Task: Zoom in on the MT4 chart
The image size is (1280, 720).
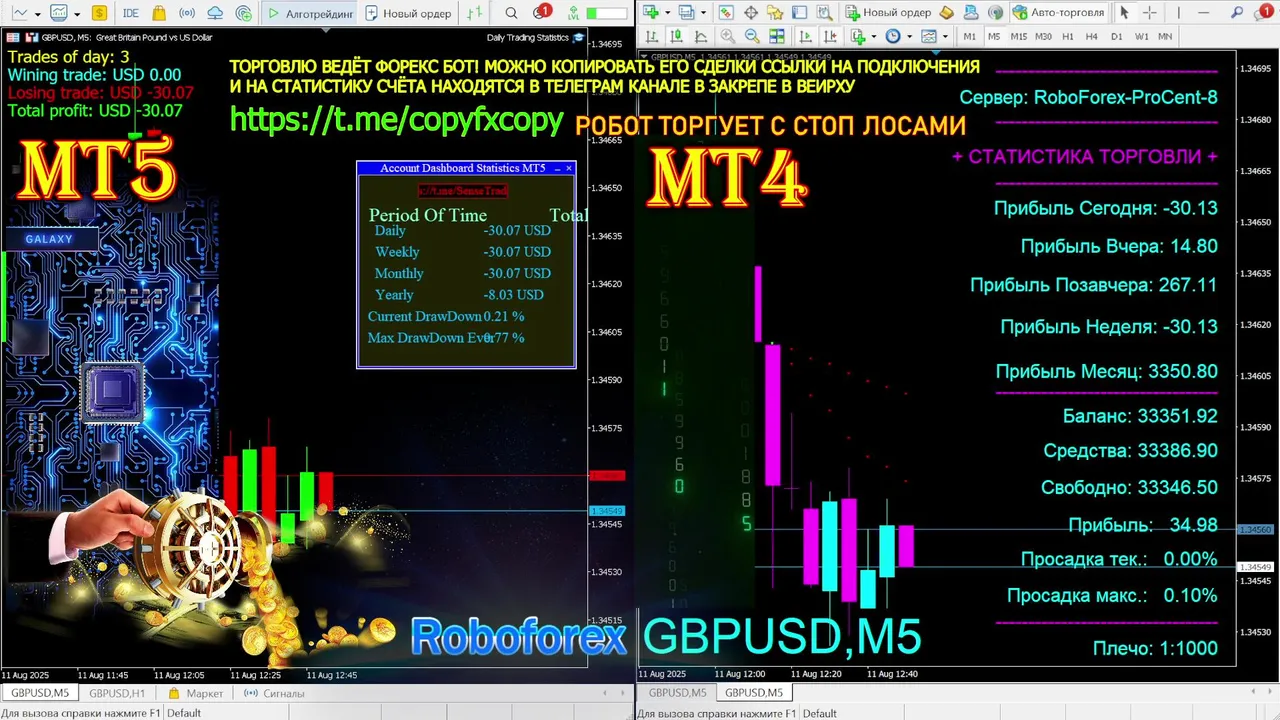Action: pyautogui.click(x=728, y=36)
